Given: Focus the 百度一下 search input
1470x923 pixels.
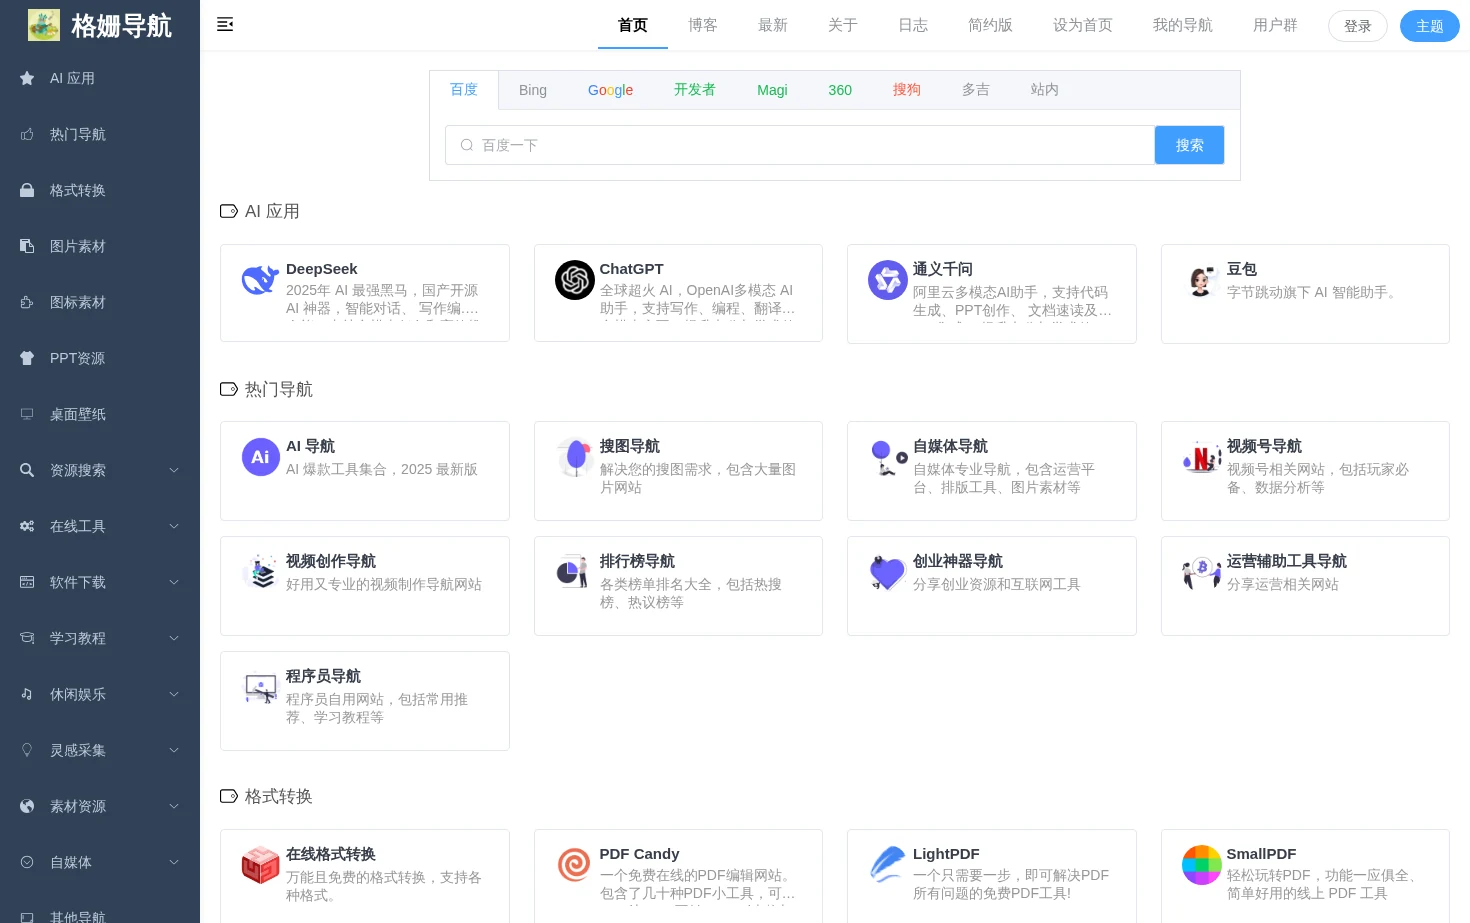Looking at the screenshot, I should pyautogui.click(x=800, y=145).
